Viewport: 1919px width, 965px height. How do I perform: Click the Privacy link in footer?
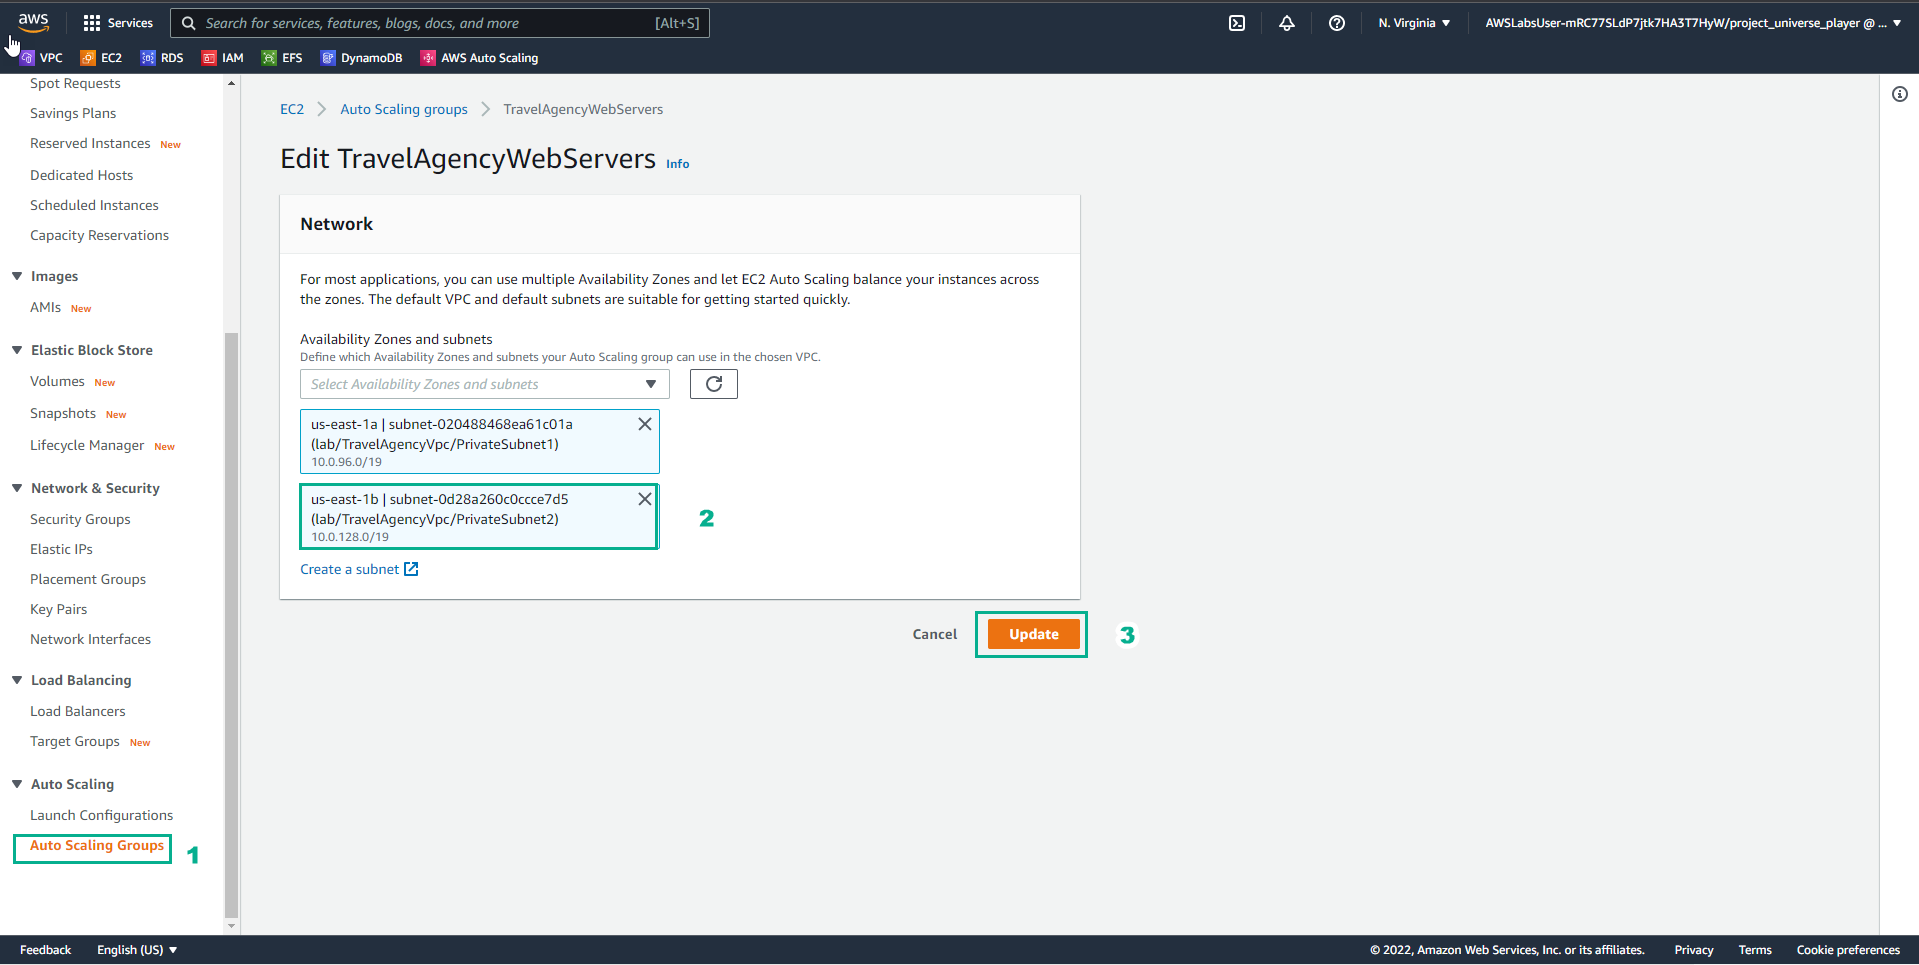[1694, 950]
